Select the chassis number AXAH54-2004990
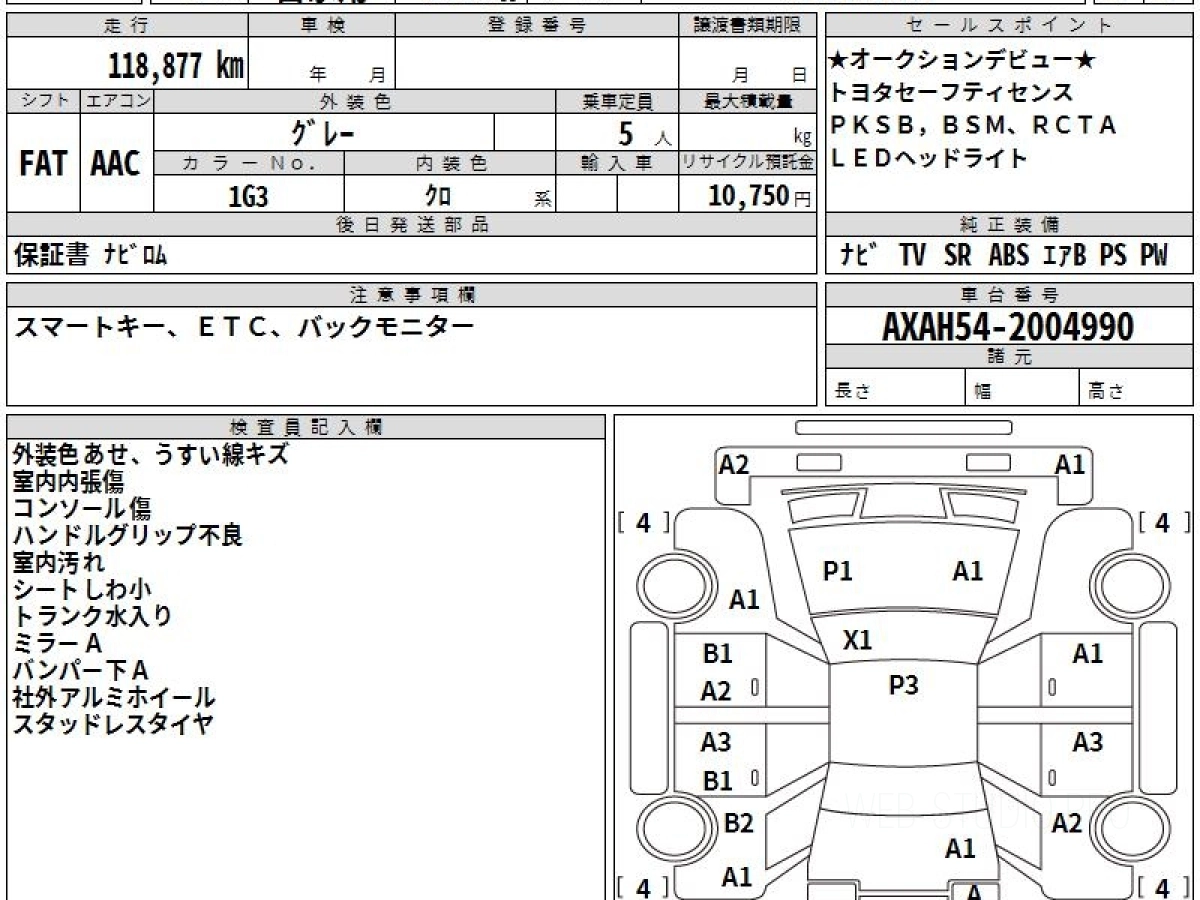Screen dimensions: 1200x900 pos(1008,327)
